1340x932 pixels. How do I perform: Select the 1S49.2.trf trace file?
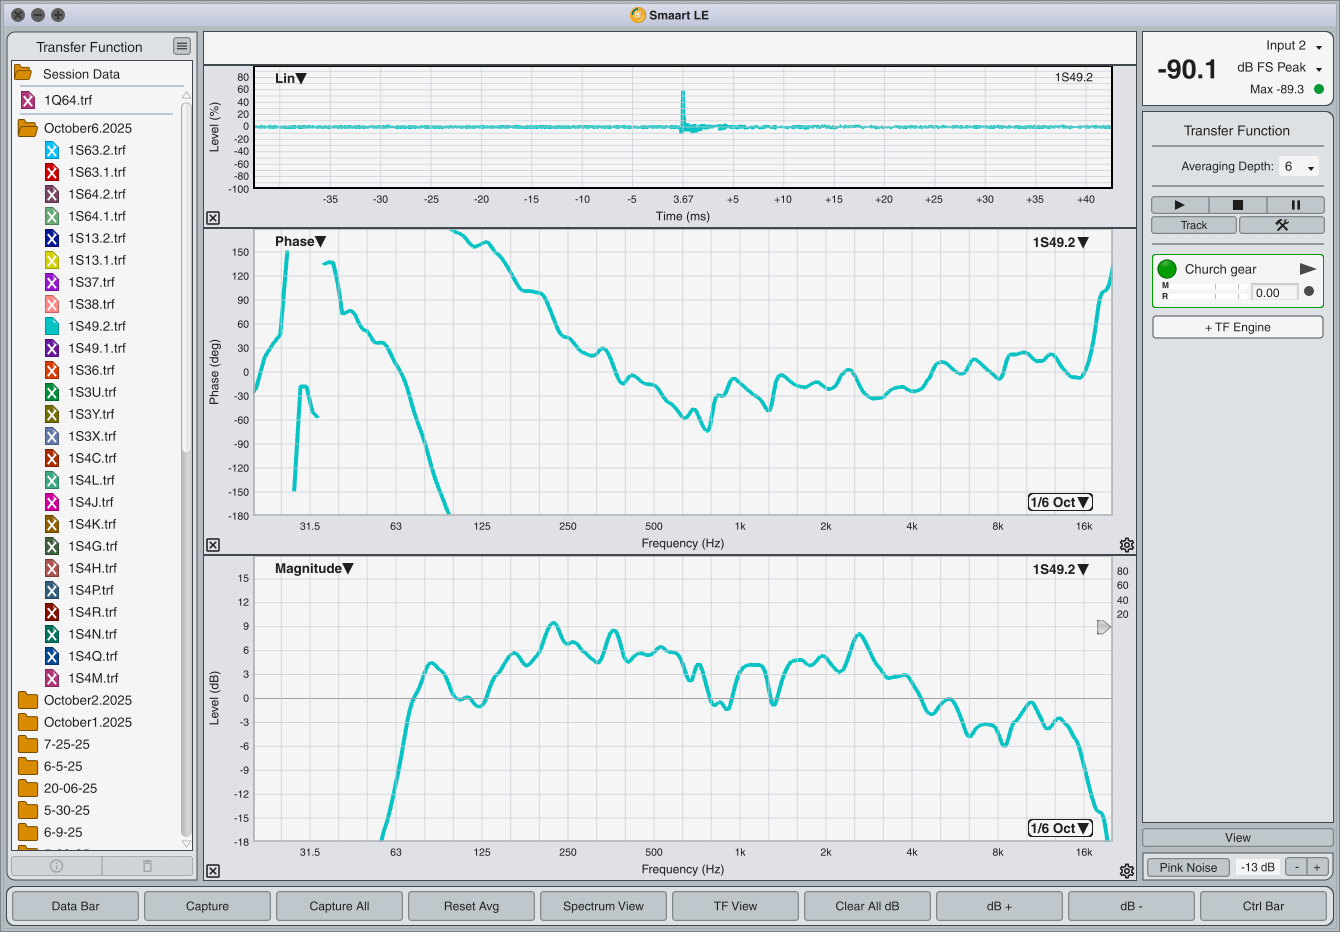pos(96,326)
